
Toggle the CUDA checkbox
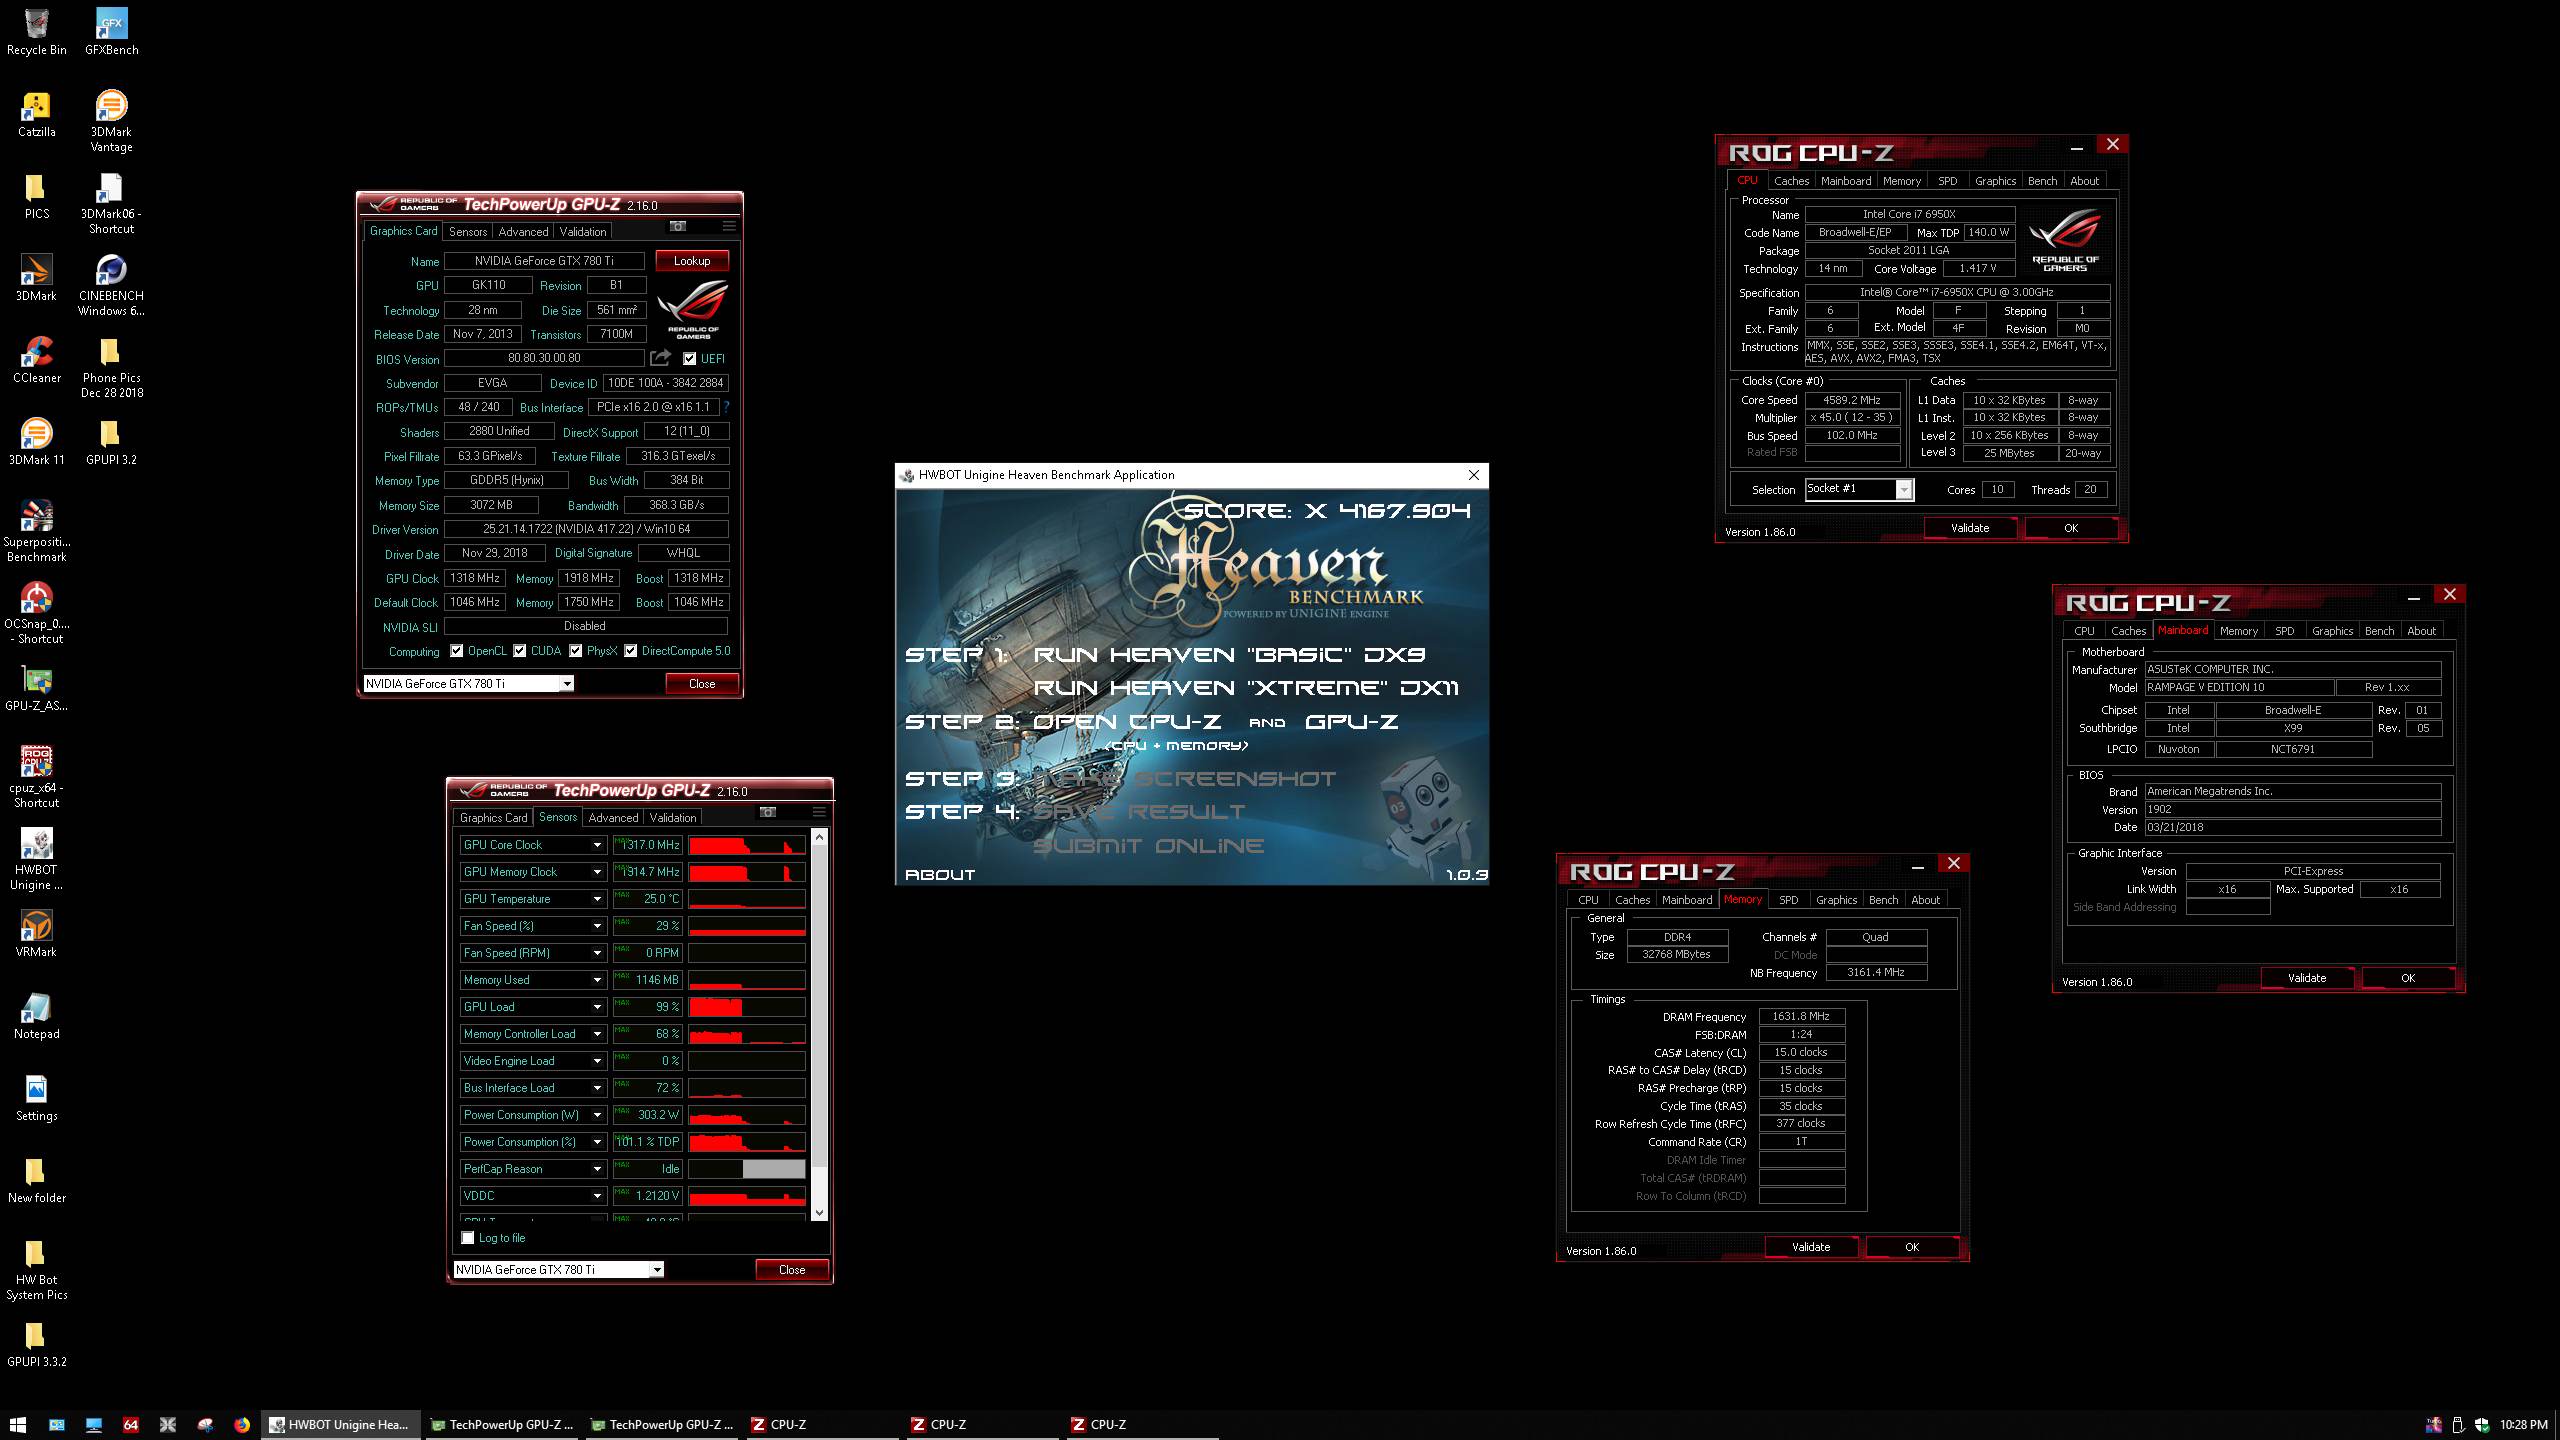(x=520, y=651)
